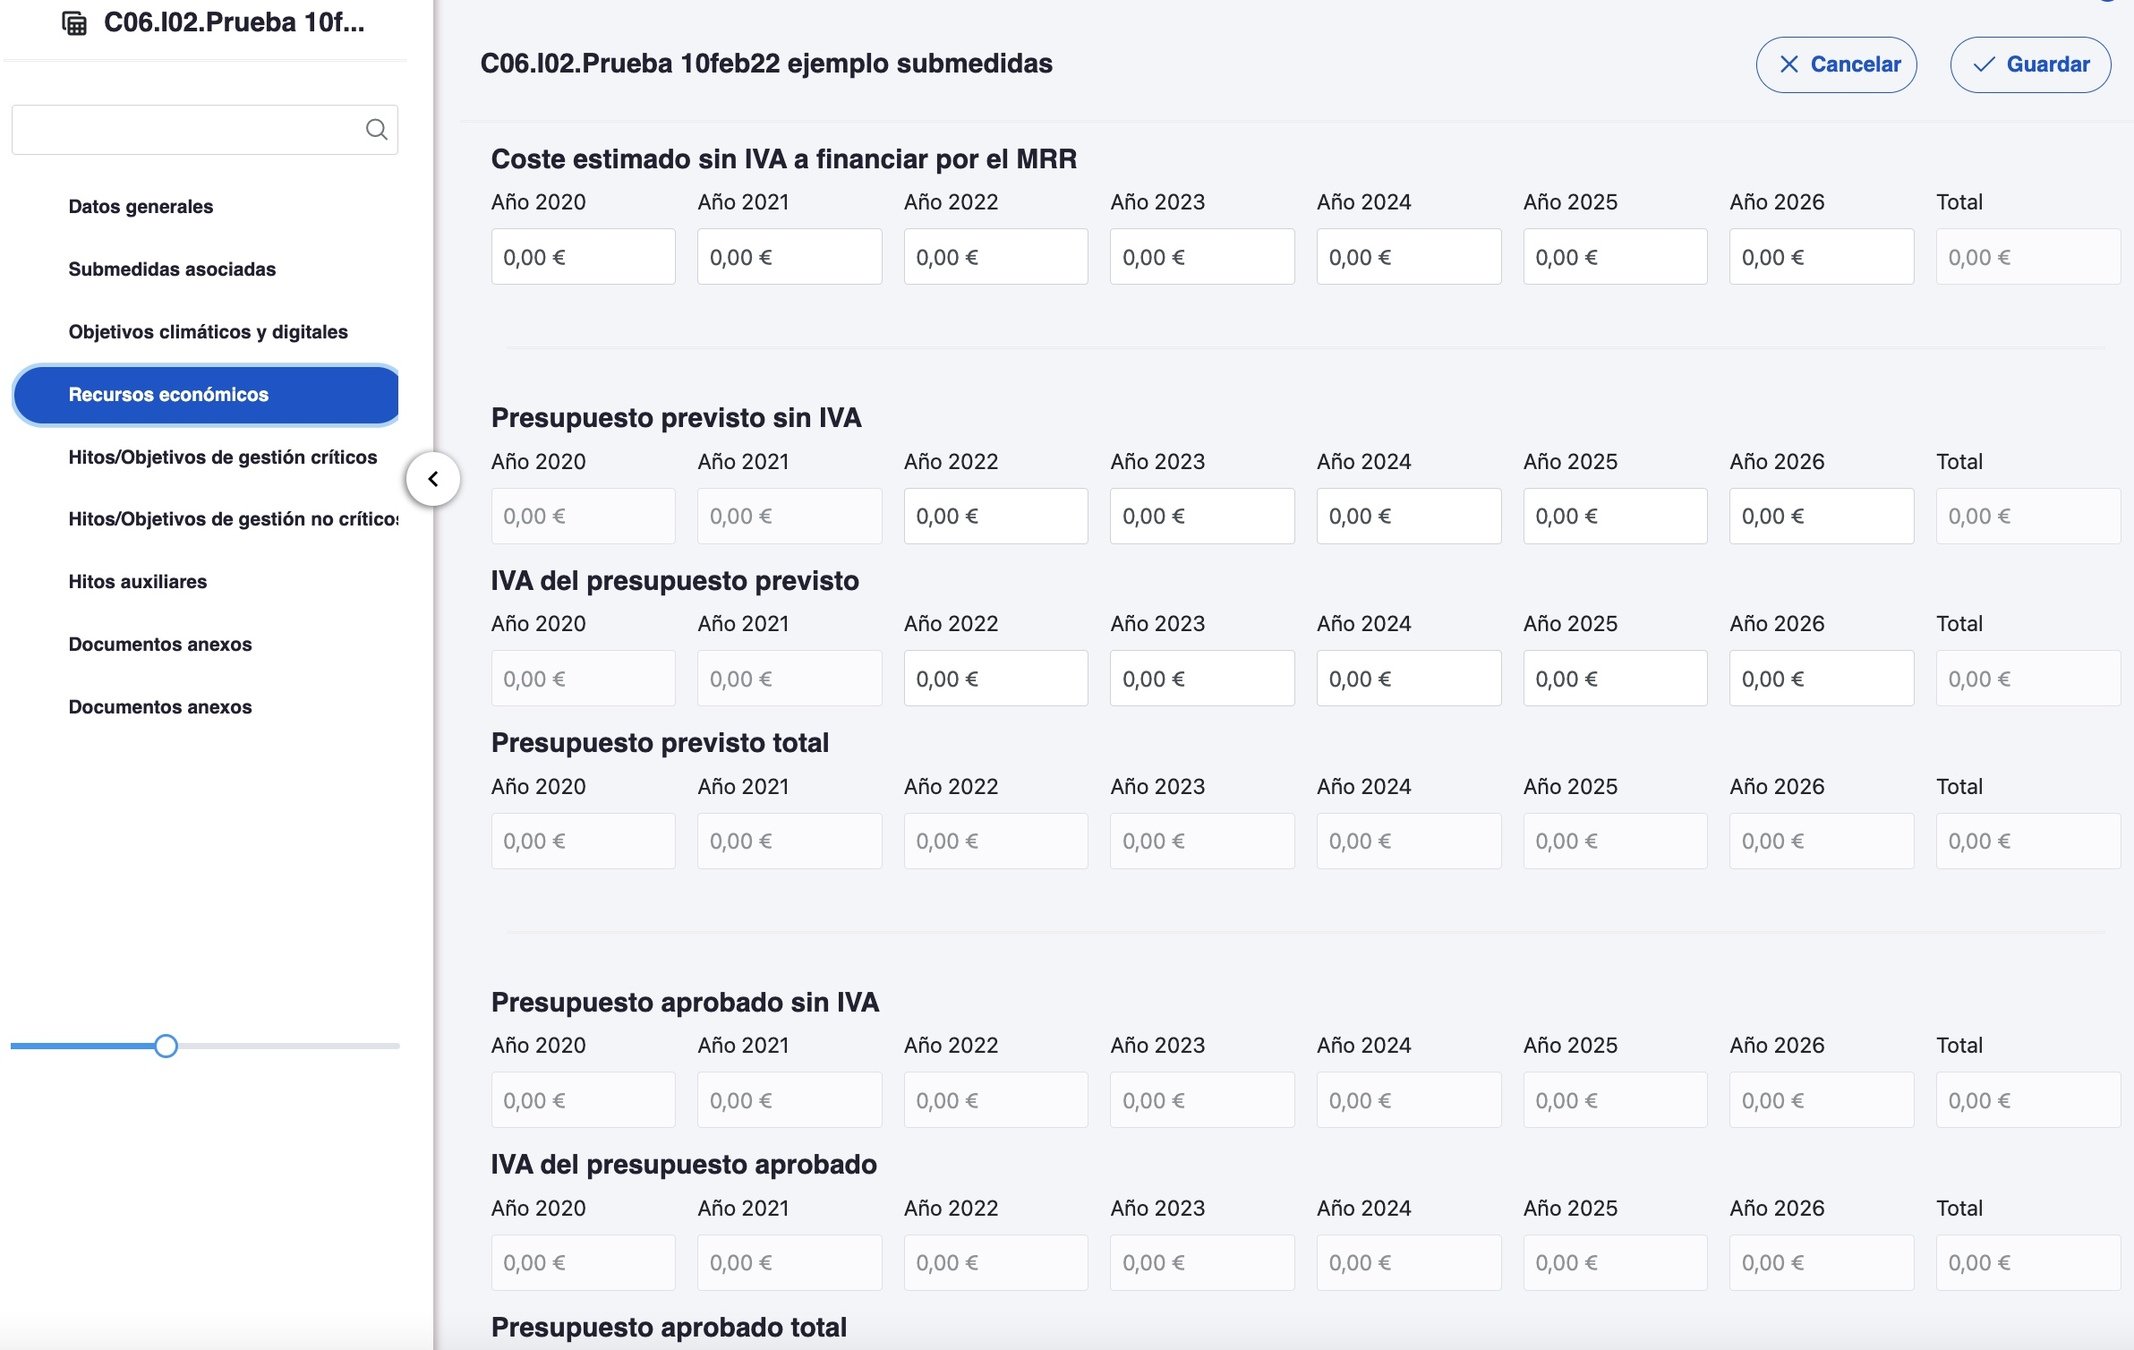Navigate to Hitos auxiliares
This screenshot has width=2134, height=1350.
[137, 582]
